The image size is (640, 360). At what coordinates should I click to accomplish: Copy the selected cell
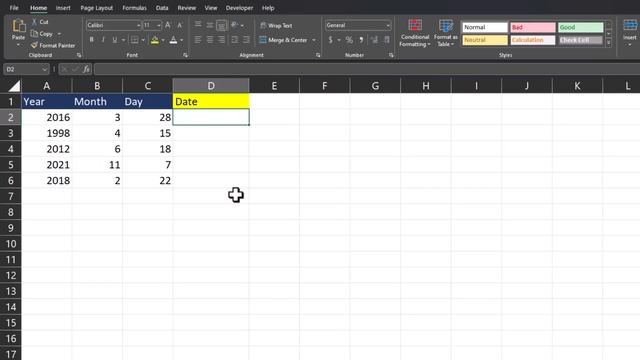point(42,34)
